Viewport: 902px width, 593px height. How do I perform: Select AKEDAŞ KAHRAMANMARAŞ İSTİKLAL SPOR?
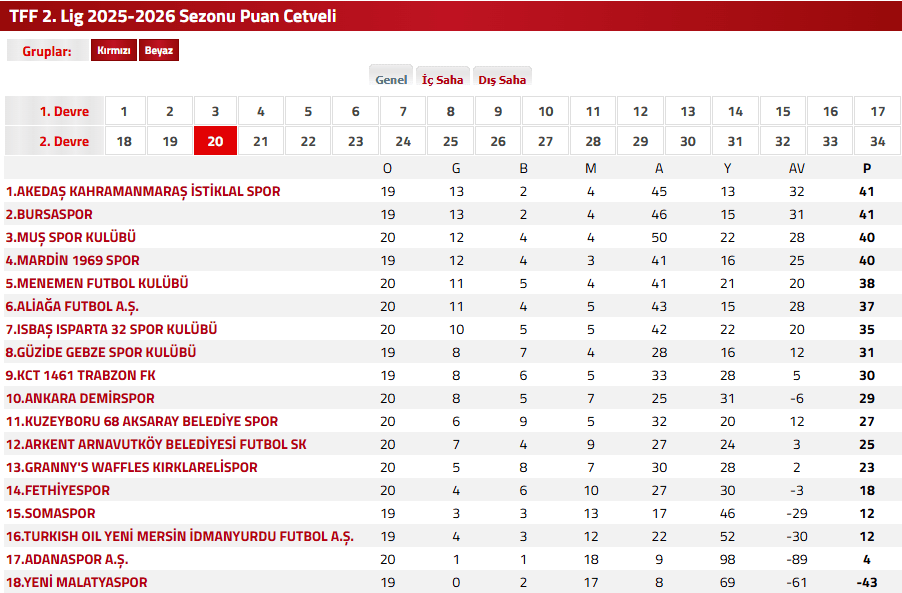[x=141, y=191]
